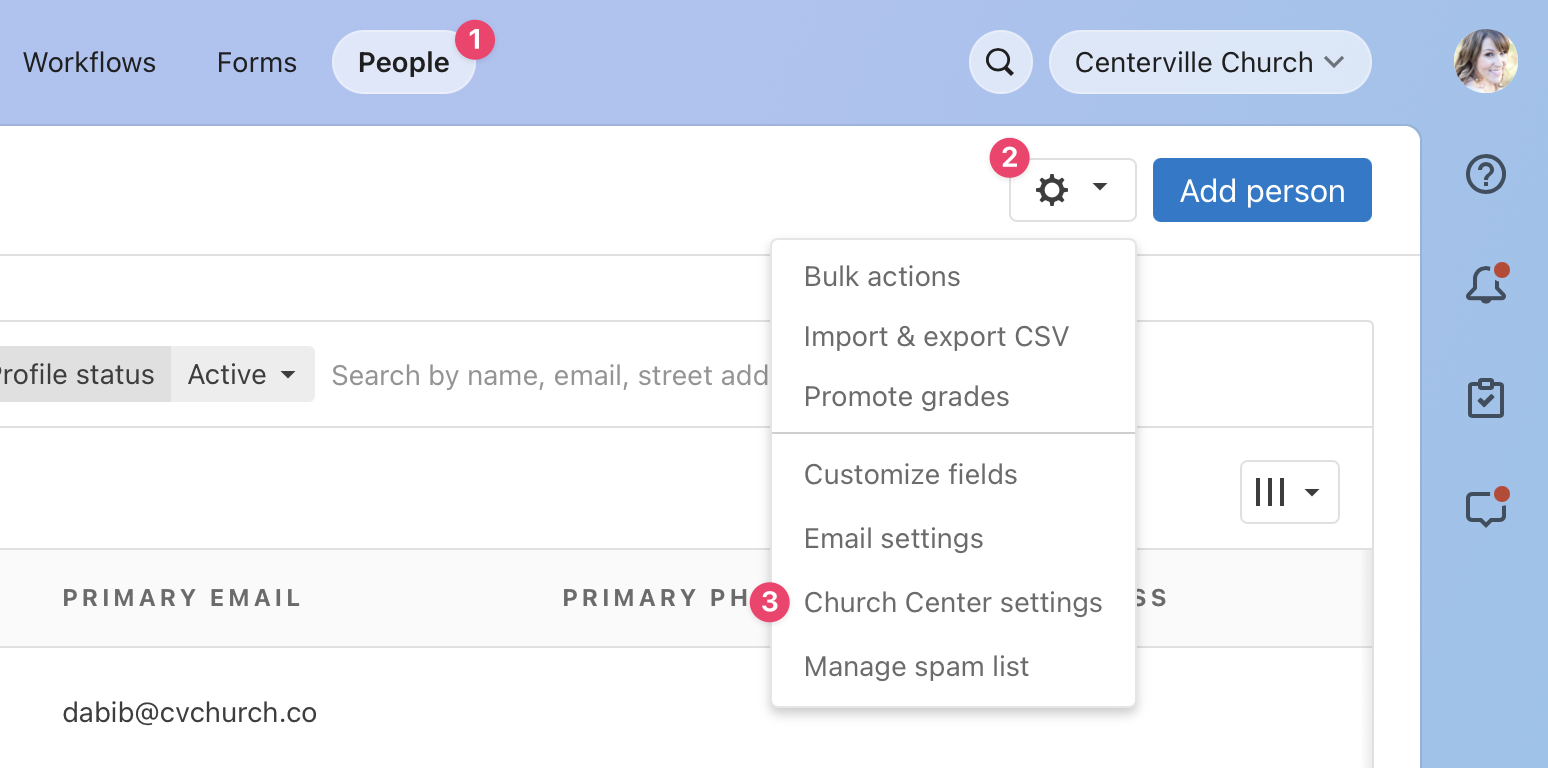Choose Church Center settings
Screen dimensions: 1548x768
pyautogui.click(x=952, y=603)
